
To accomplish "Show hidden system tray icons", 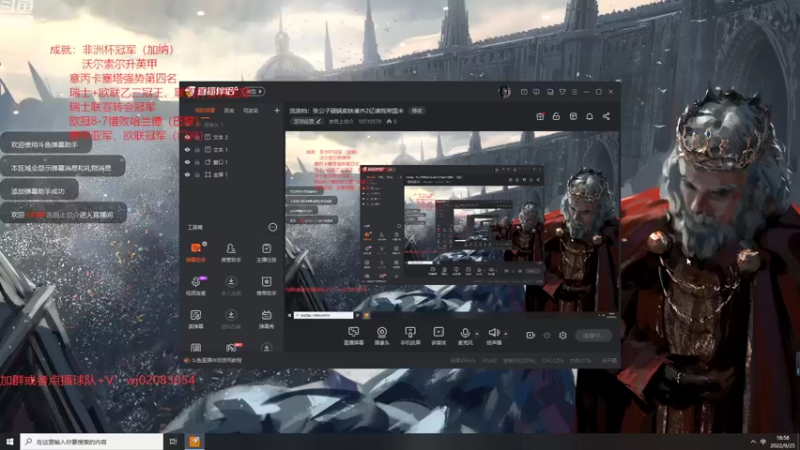I will tap(753, 441).
